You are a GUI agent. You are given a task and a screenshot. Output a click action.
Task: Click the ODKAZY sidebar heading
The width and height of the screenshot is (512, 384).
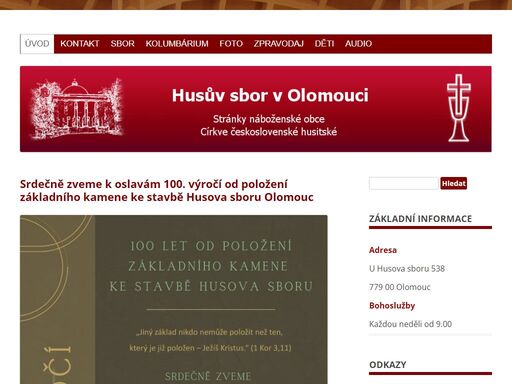pyautogui.click(x=388, y=365)
